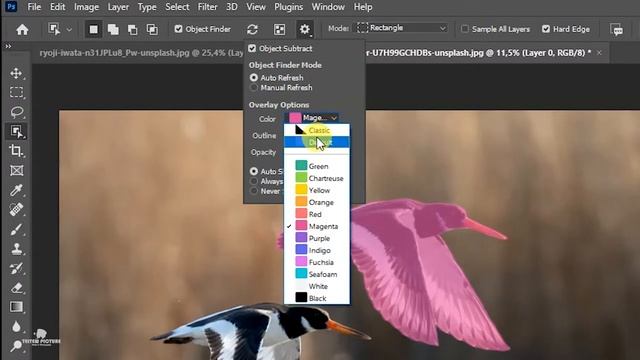Screen dimensions: 640x360
Task: Choose Indigo overlay color
Action: pyautogui.click(x=317, y=250)
